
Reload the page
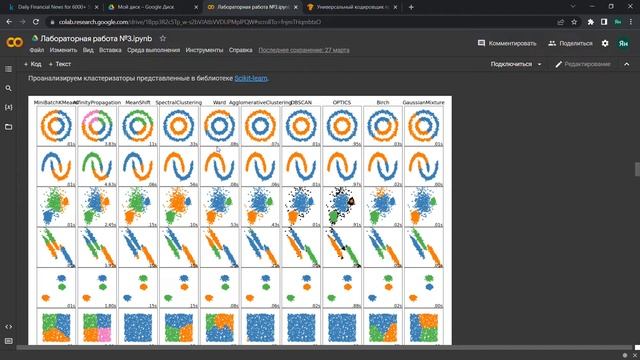click(36, 22)
